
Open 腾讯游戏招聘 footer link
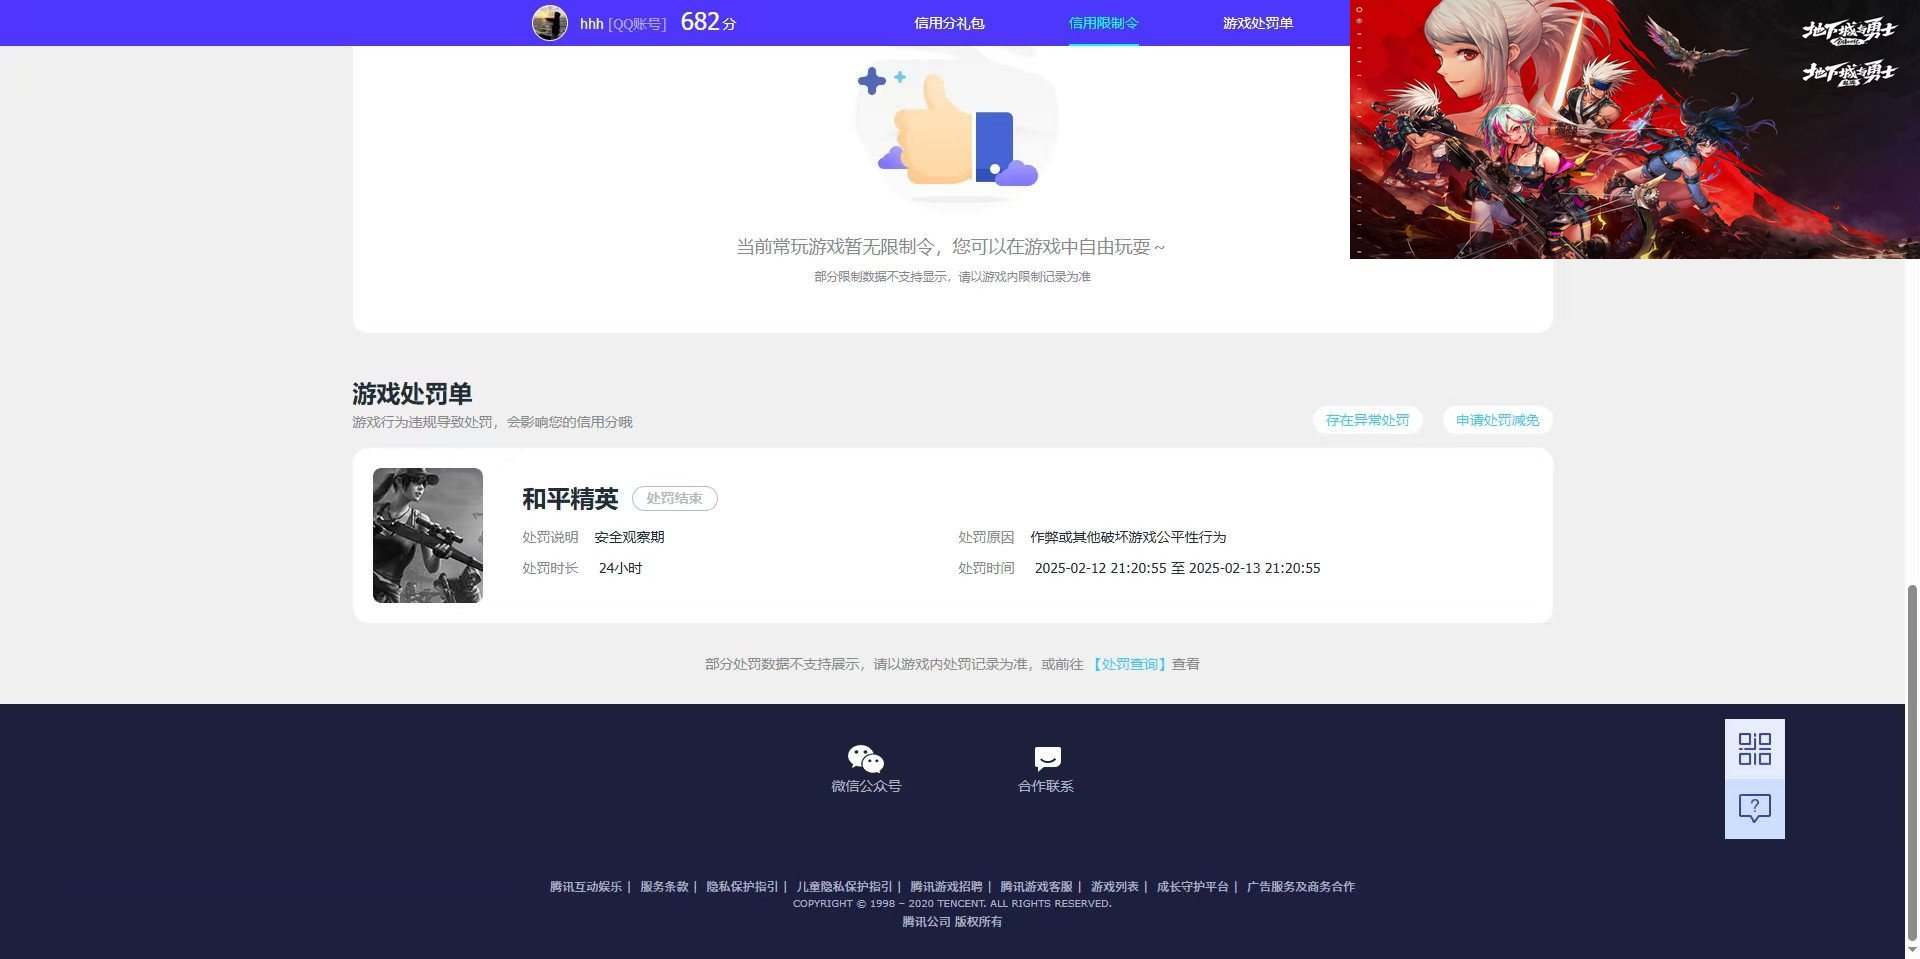click(946, 887)
